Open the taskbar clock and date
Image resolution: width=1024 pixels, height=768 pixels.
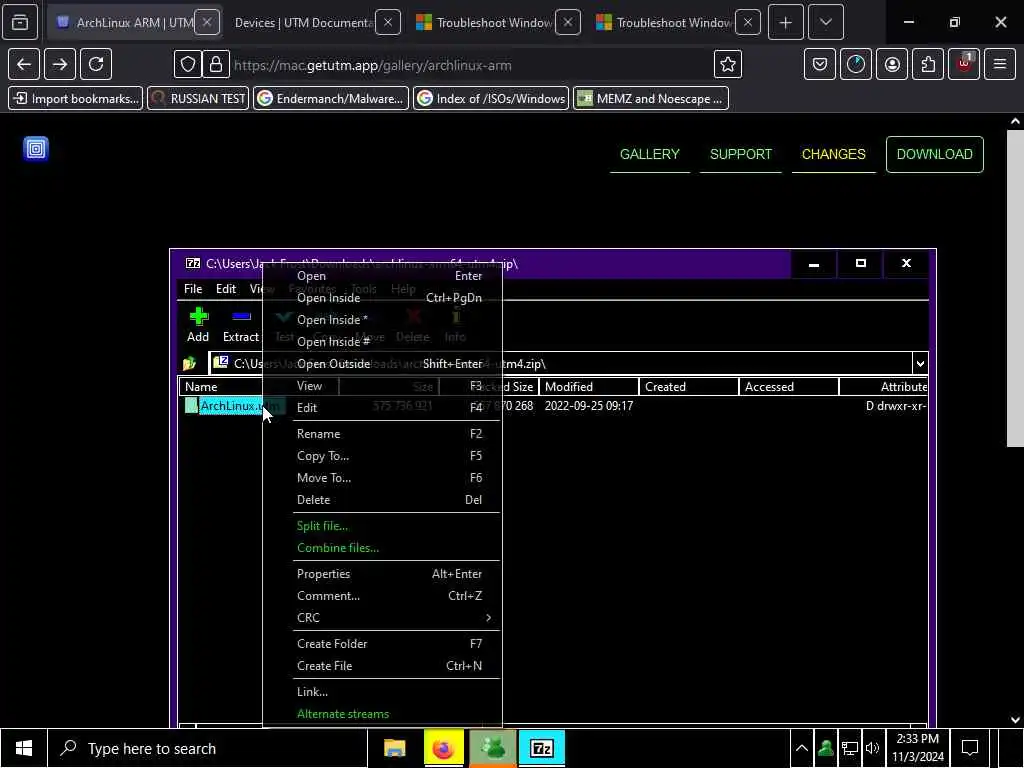coord(918,748)
